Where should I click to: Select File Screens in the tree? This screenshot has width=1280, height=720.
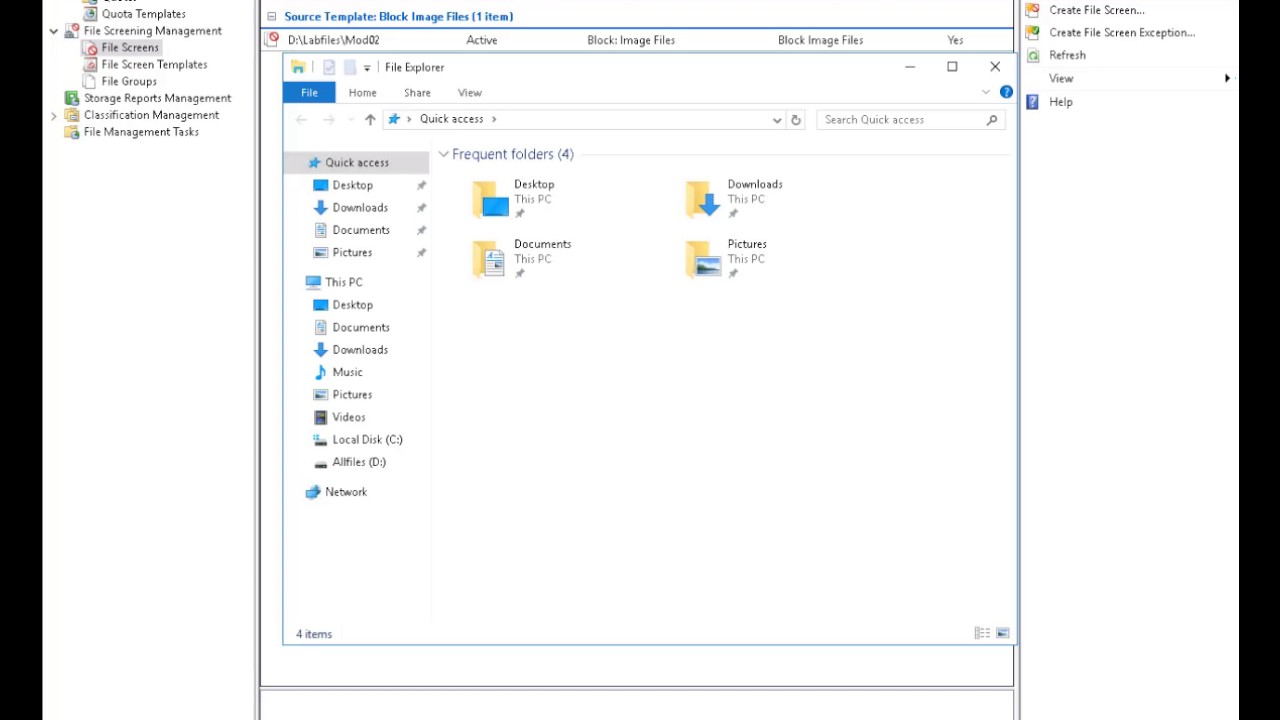pos(129,47)
